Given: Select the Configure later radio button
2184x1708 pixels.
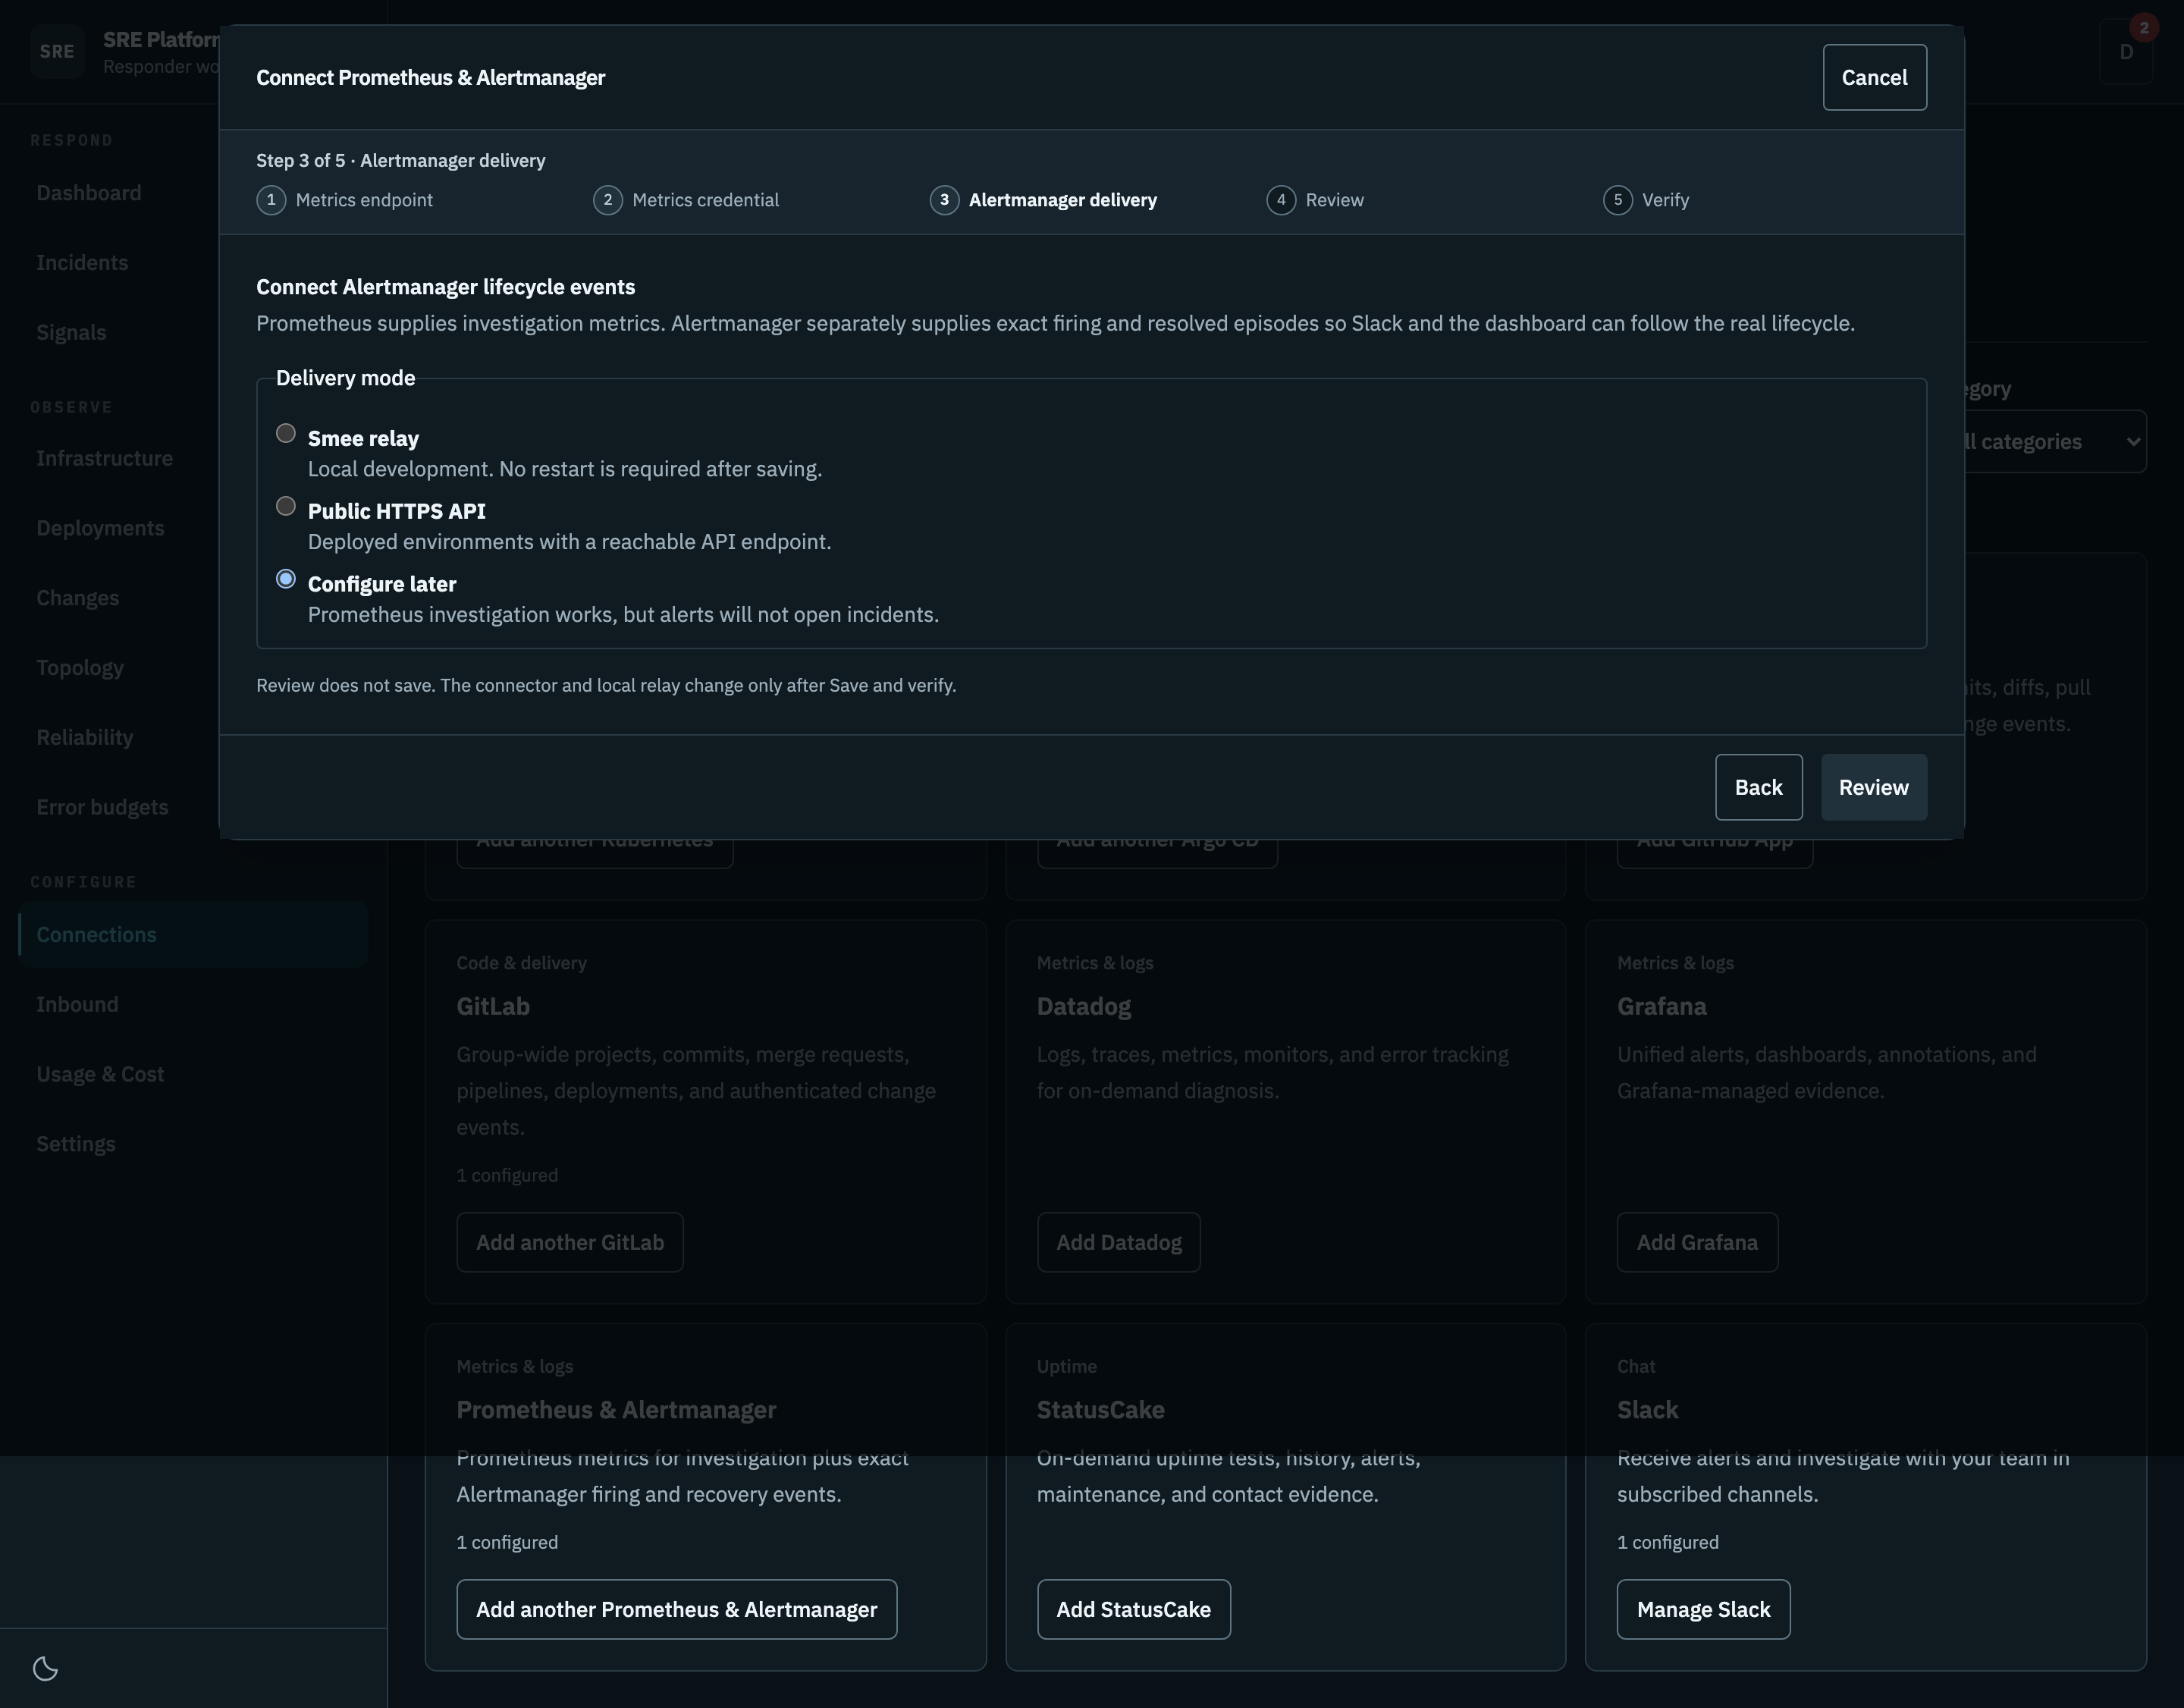Looking at the screenshot, I should click(286, 580).
